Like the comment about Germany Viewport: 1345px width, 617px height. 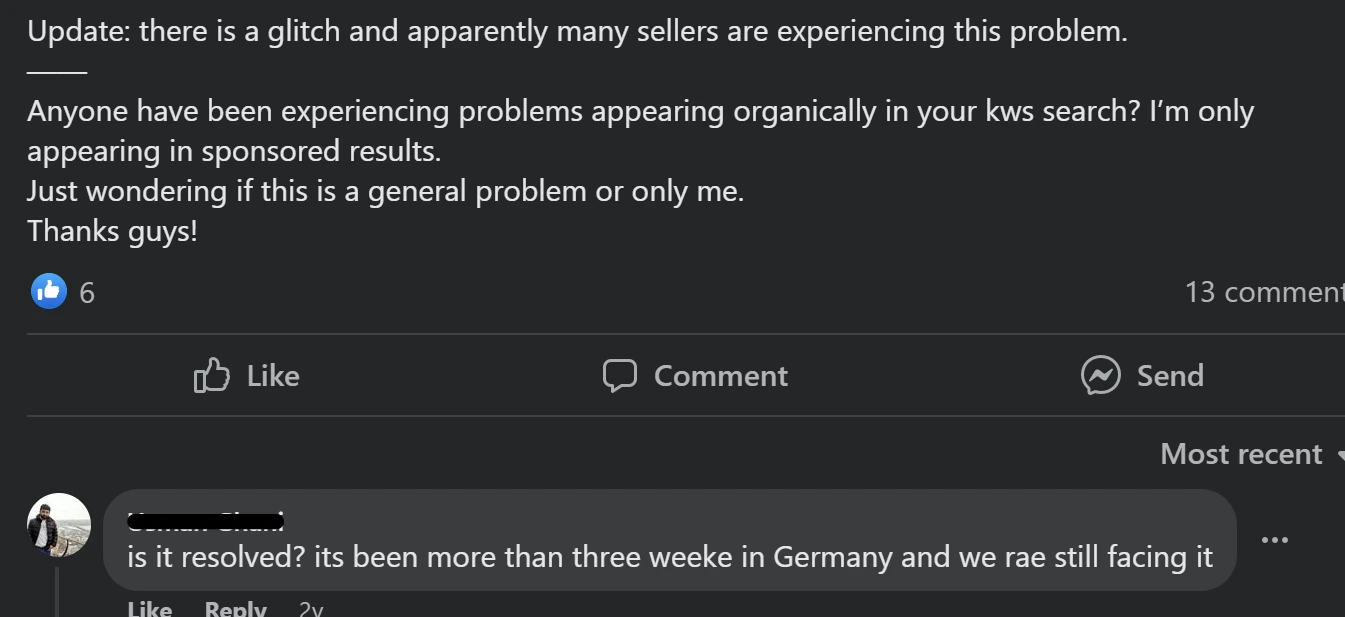pos(149,608)
